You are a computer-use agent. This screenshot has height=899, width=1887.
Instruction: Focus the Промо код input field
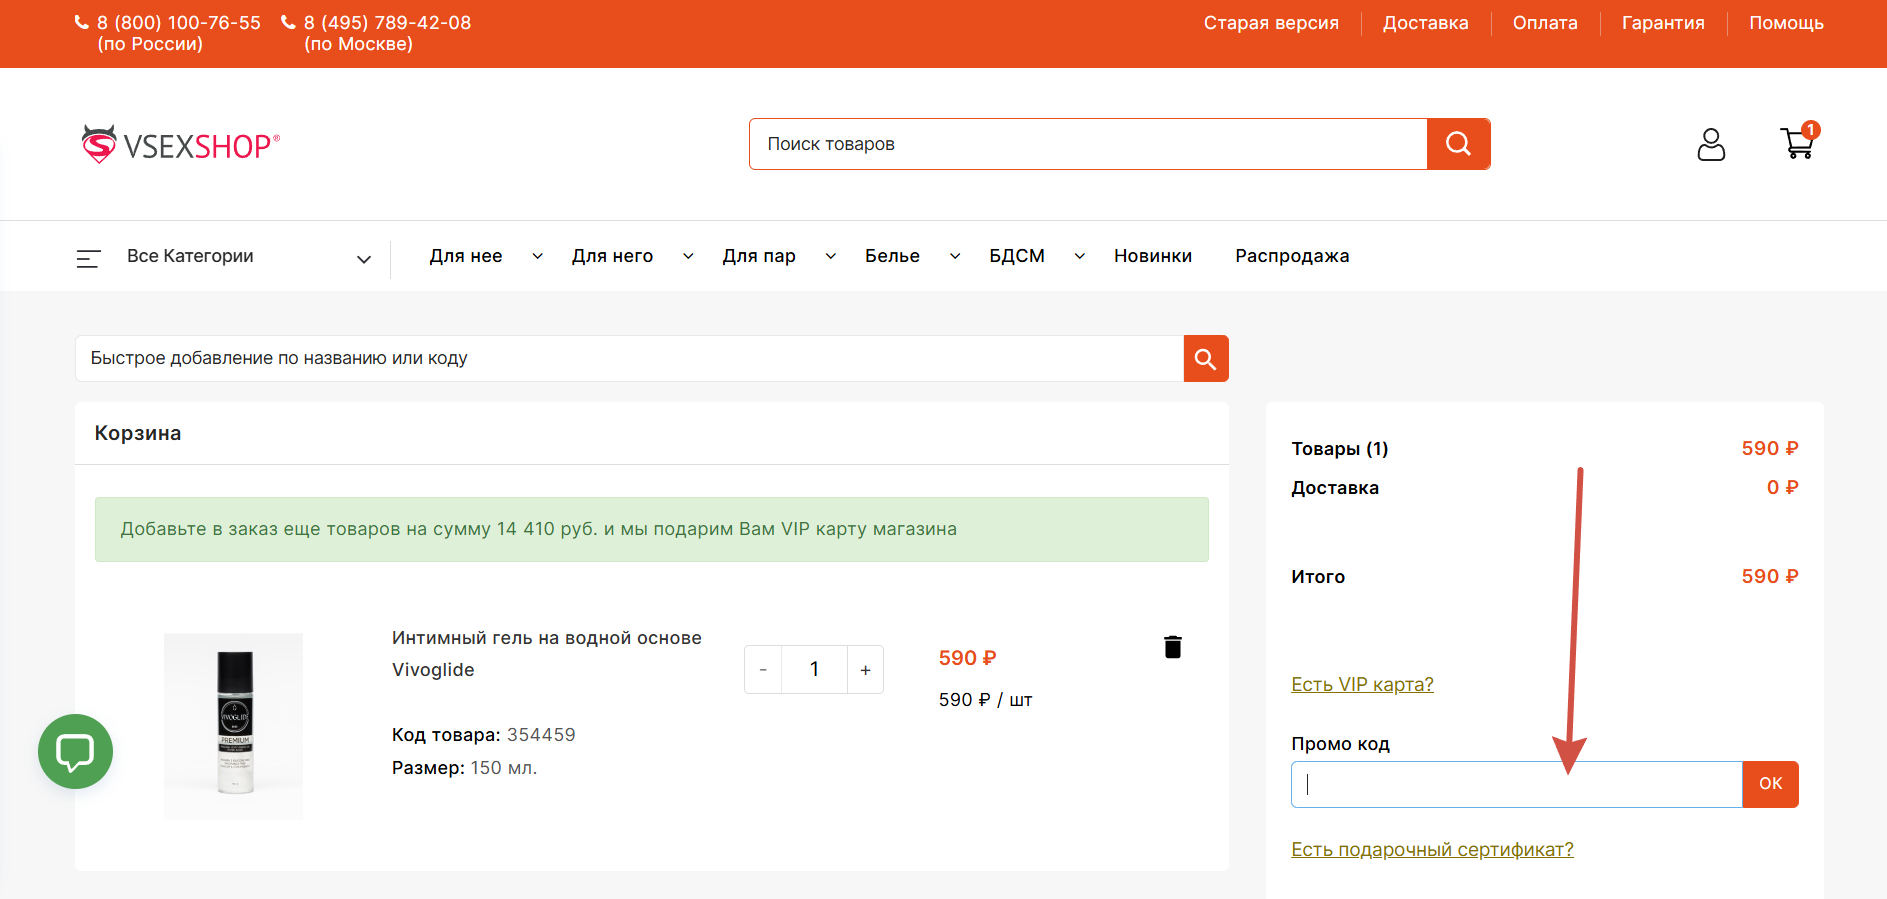click(x=1517, y=784)
